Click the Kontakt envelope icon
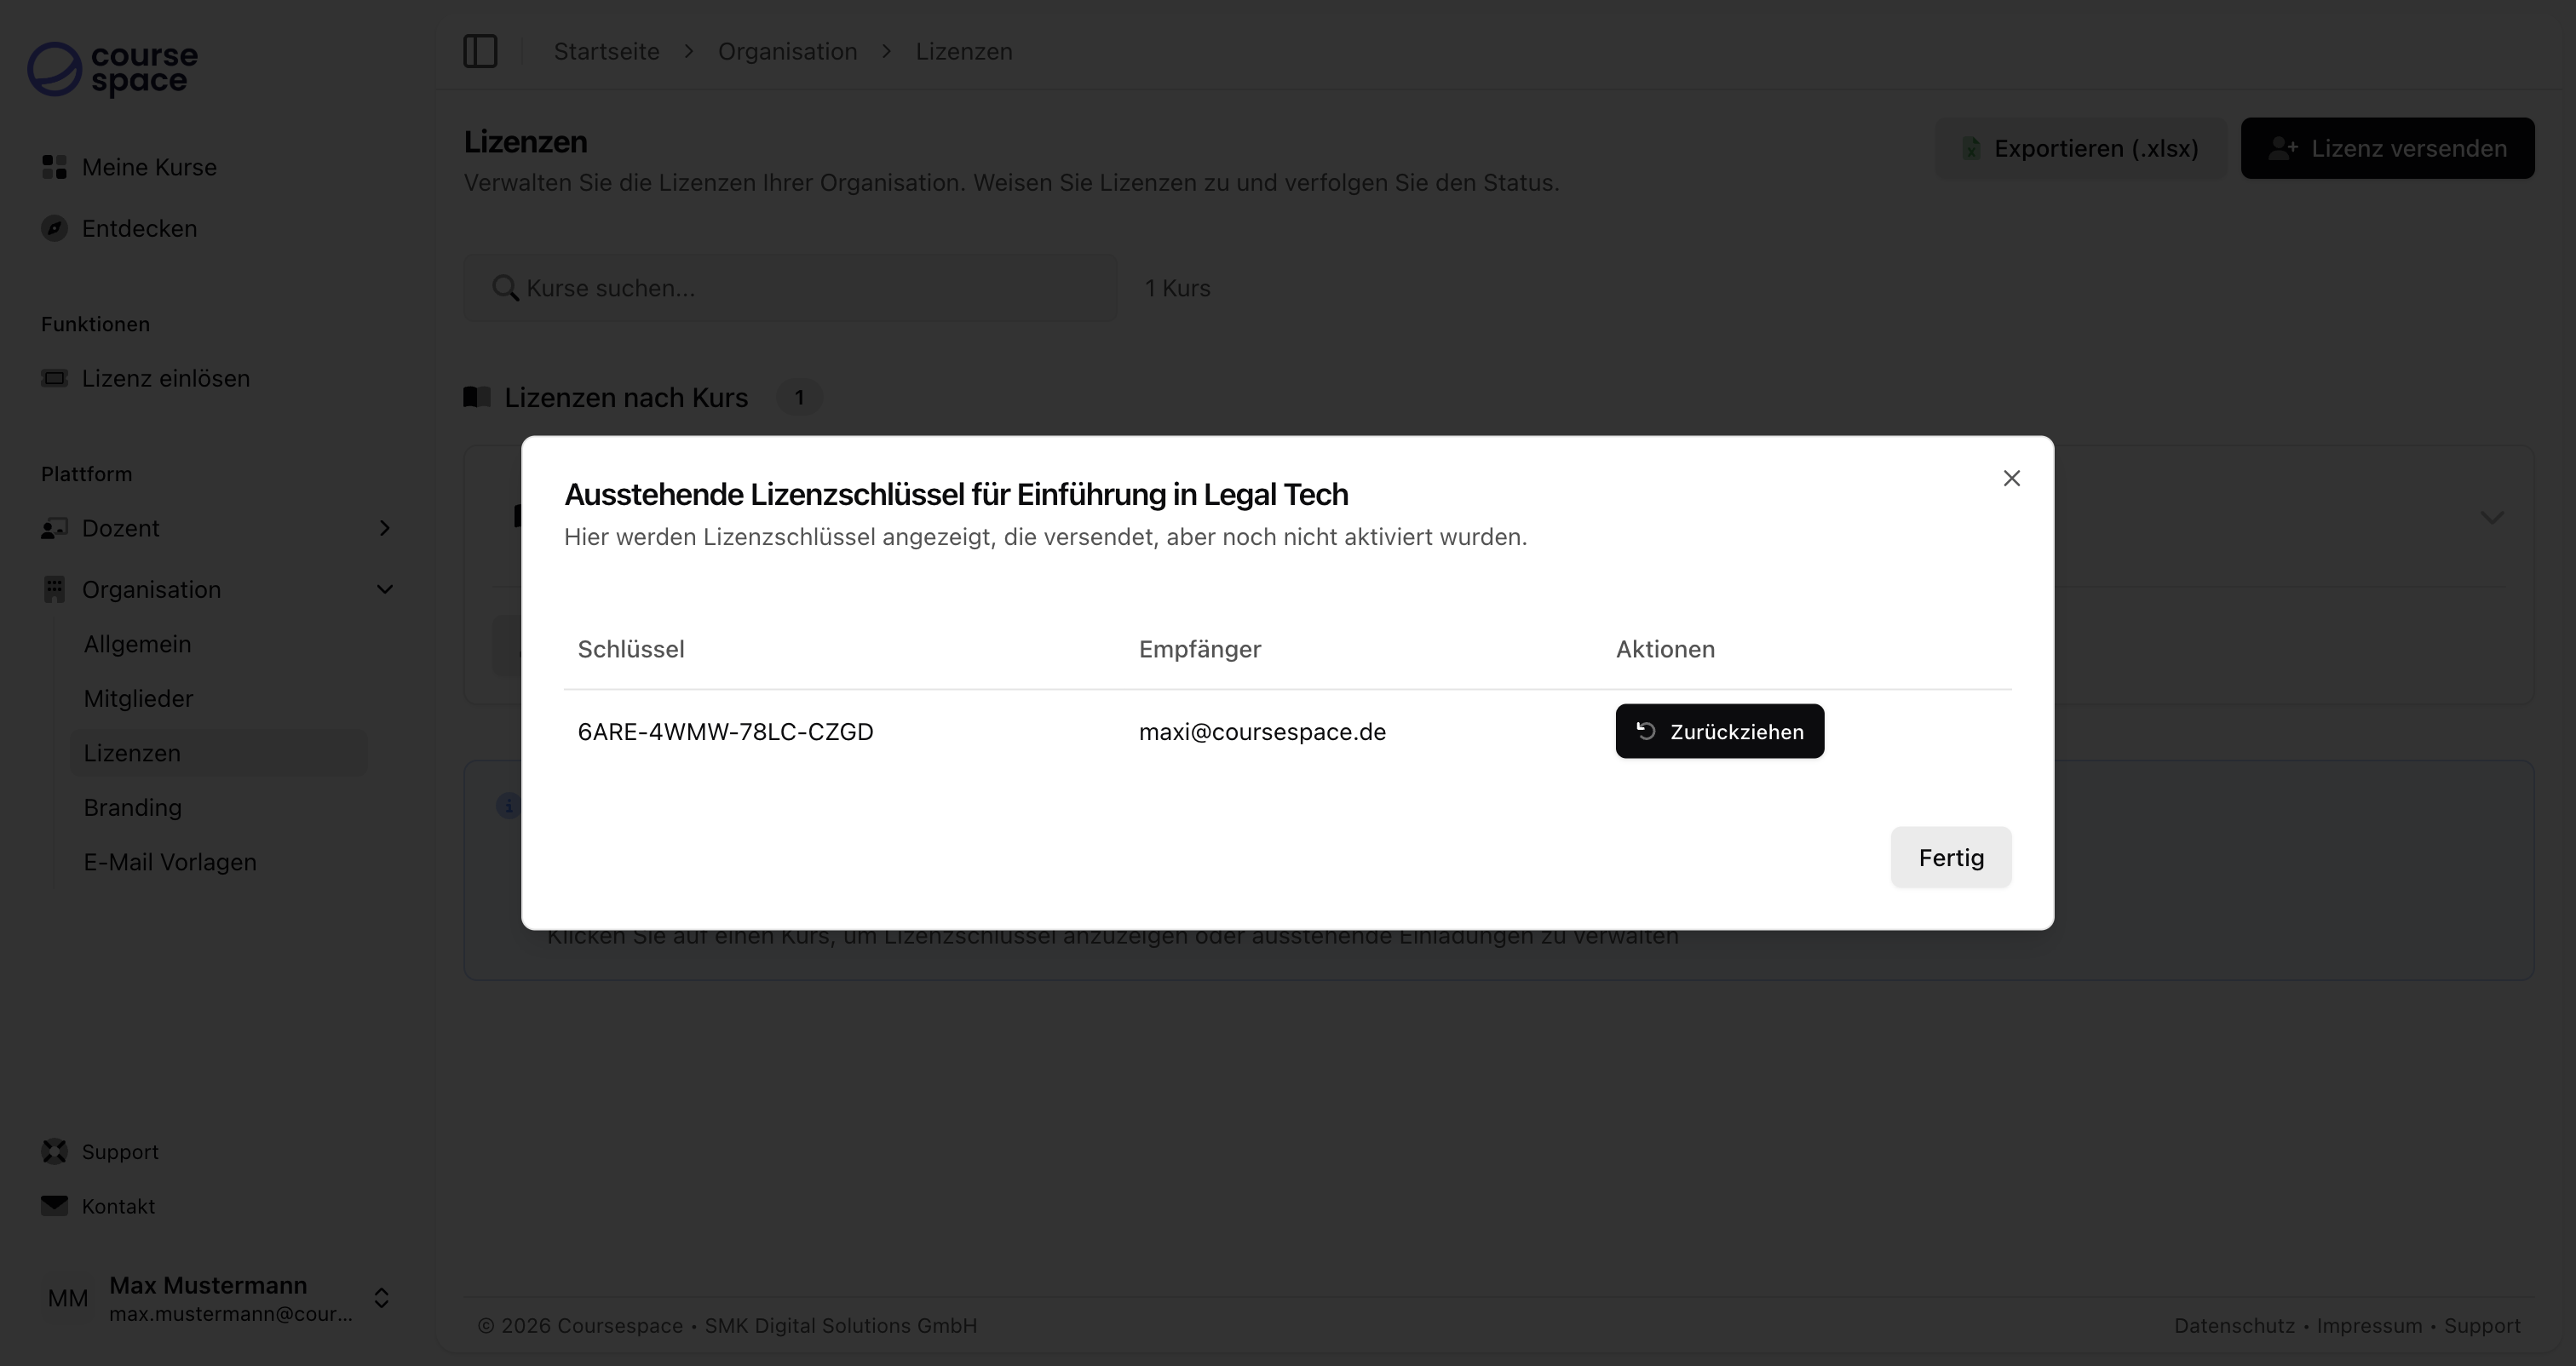Viewport: 2576px width, 1366px height. tap(54, 1205)
